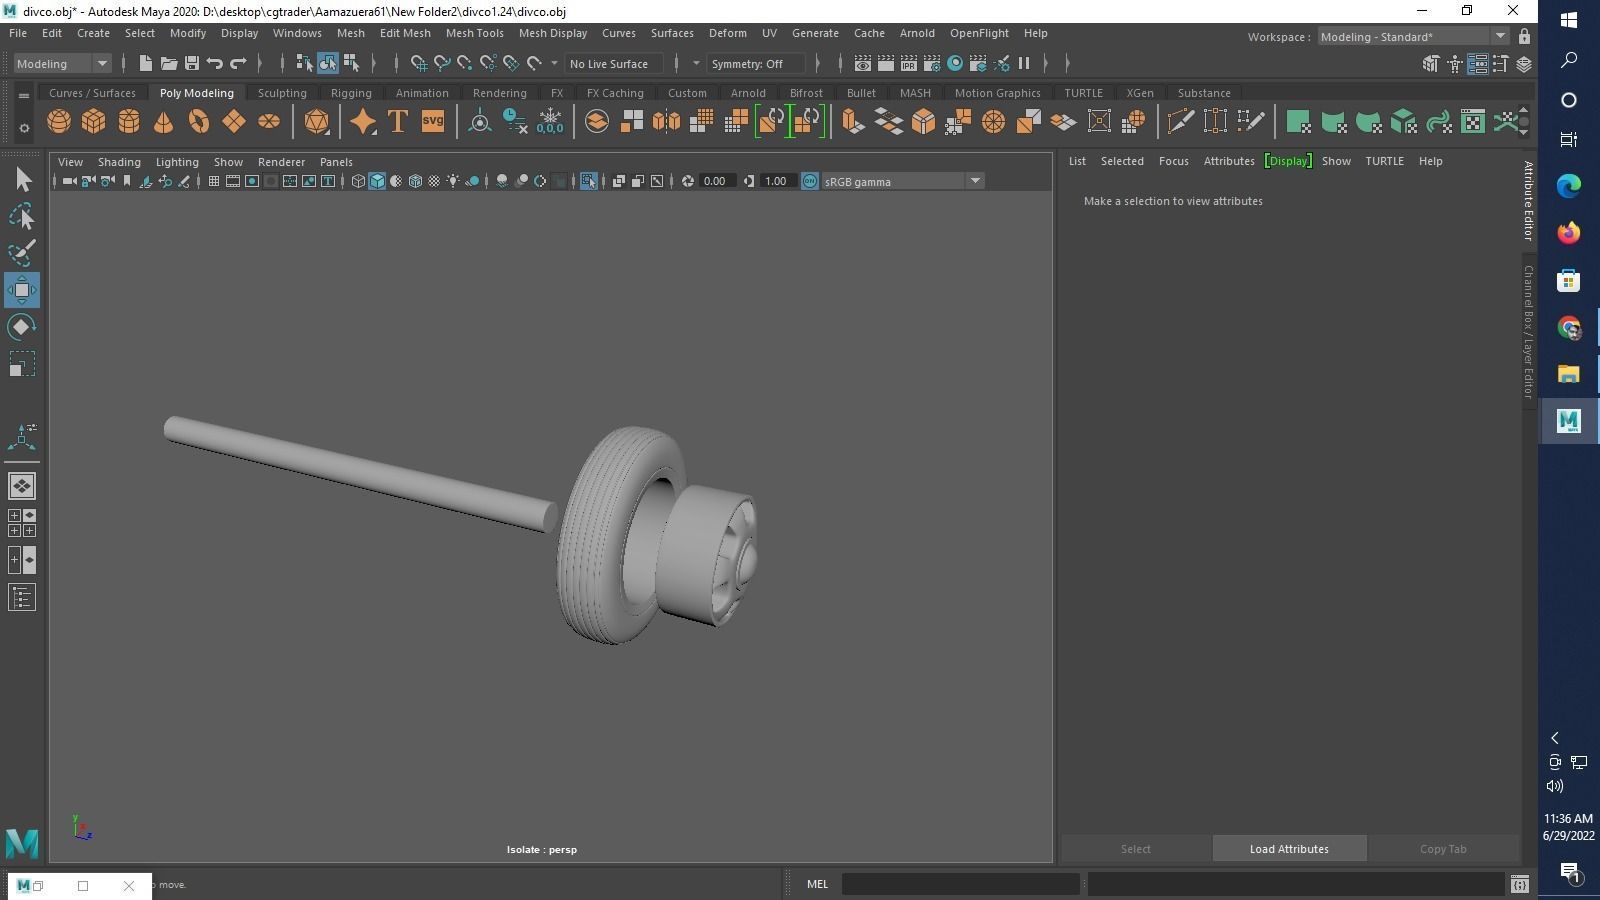The height and width of the screenshot is (900, 1600).
Task: Create a Polygon Torus from shelf
Action: tap(199, 122)
